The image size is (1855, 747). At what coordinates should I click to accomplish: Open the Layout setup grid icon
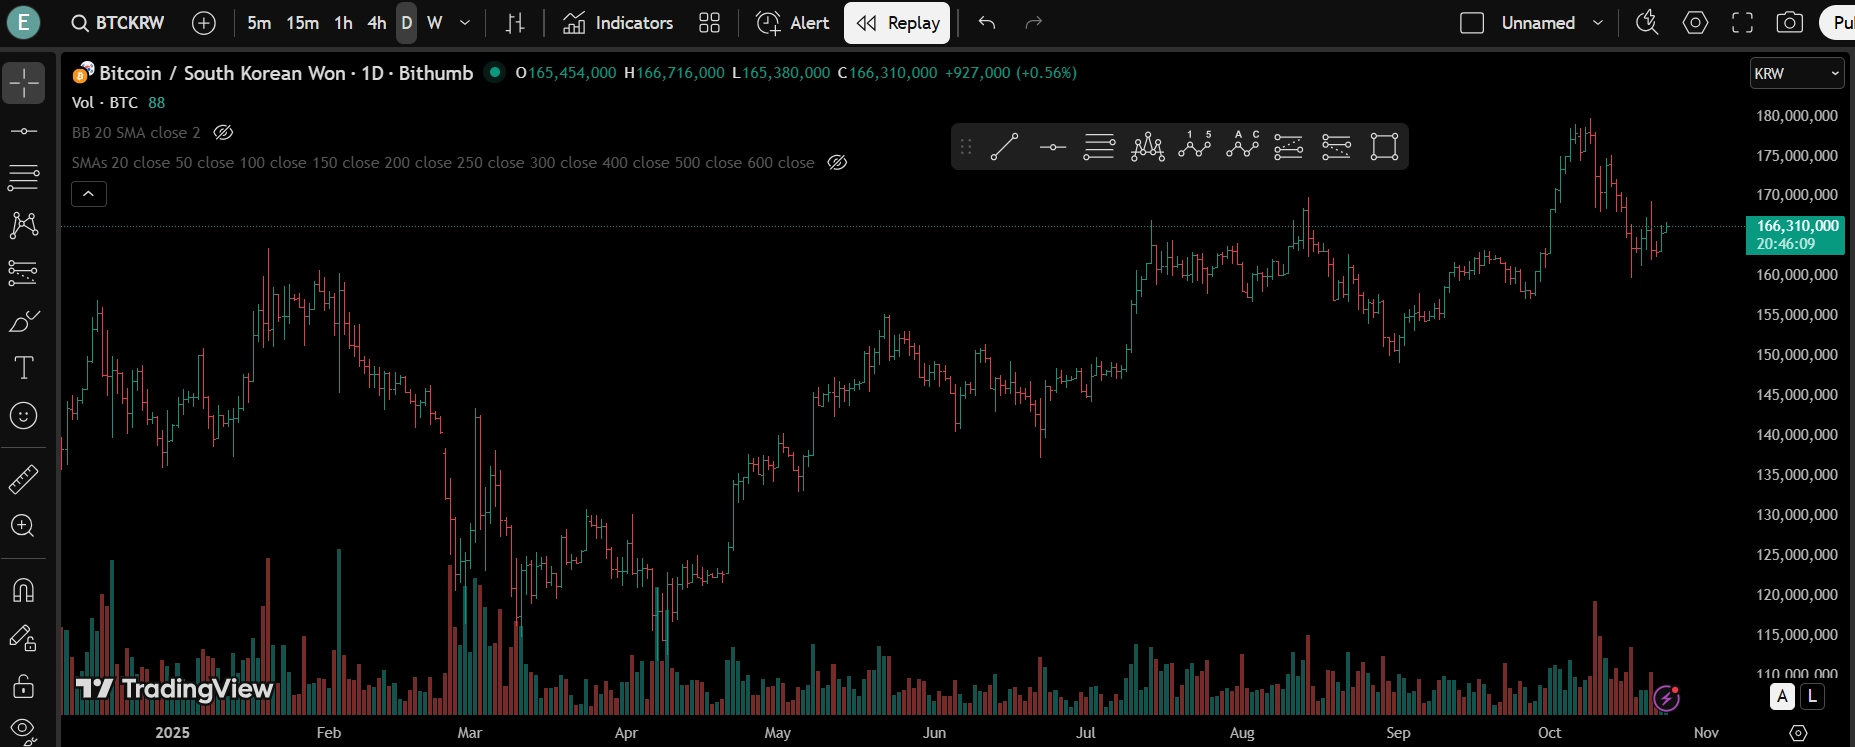(709, 23)
